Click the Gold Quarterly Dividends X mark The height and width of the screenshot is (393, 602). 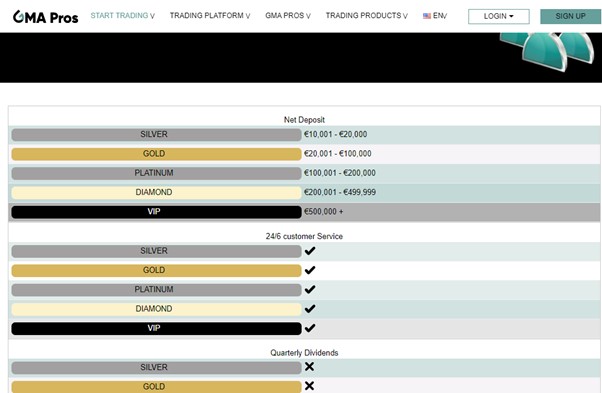[x=309, y=386]
